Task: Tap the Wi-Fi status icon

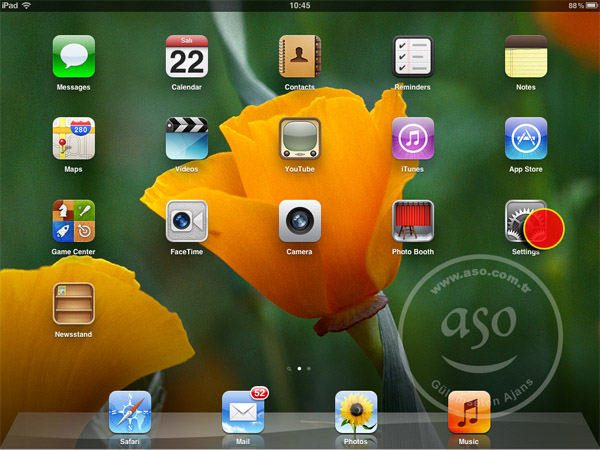Action: click(26, 5)
